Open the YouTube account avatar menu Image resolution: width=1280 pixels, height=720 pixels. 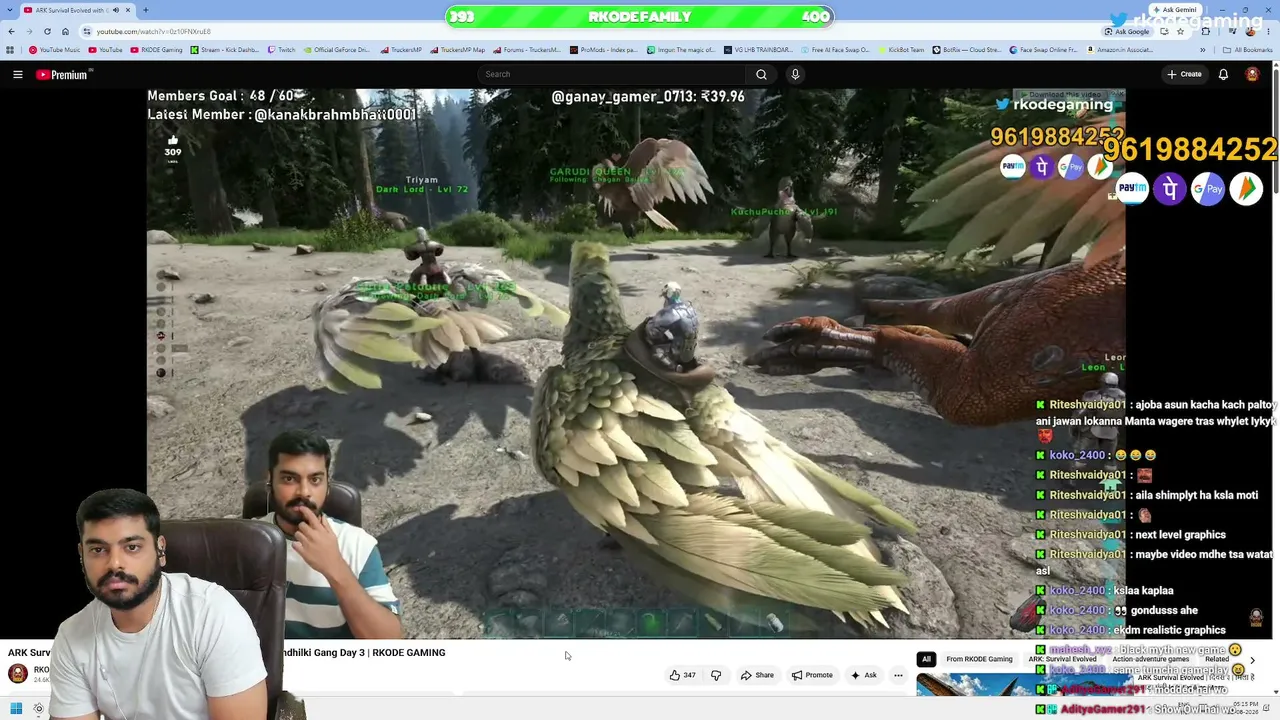[1252, 74]
